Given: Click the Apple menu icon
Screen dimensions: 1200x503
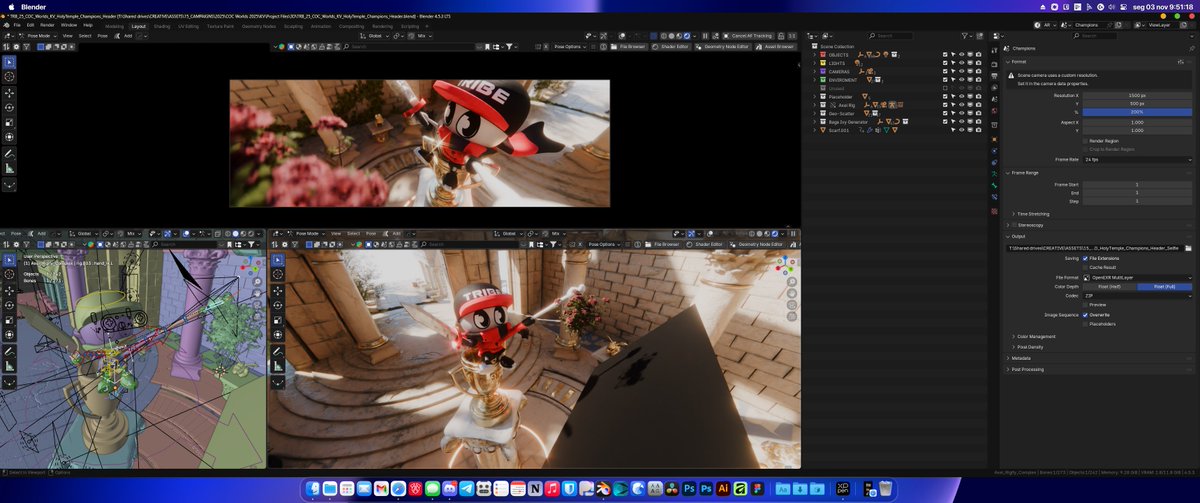Looking at the screenshot, I should click(9, 6).
